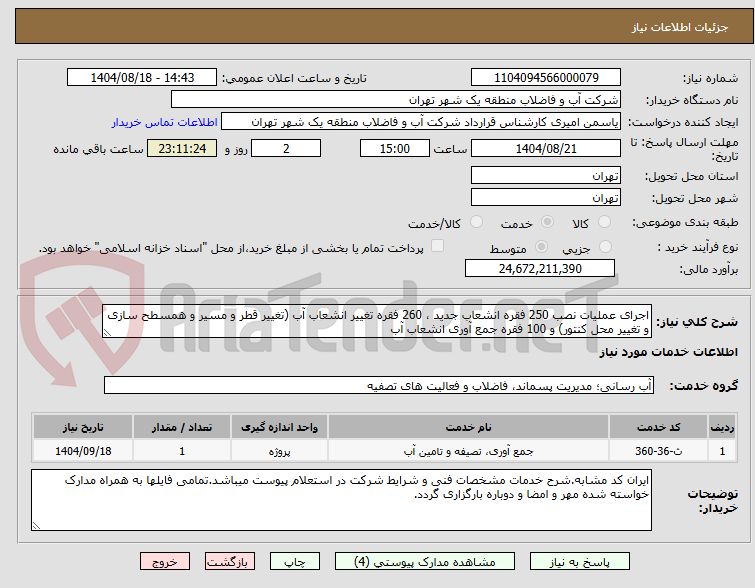The height and width of the screenshot is (588, 755).
Task: Click the توضیحات خریدار text area
Action: click(x=341, y=500)
